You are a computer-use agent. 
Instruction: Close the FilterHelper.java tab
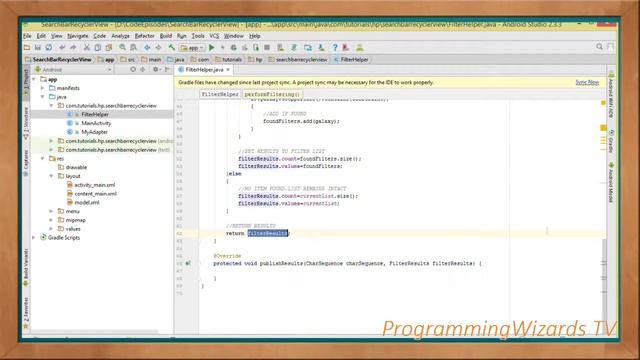pyautogui.click(x=228, y=70)
